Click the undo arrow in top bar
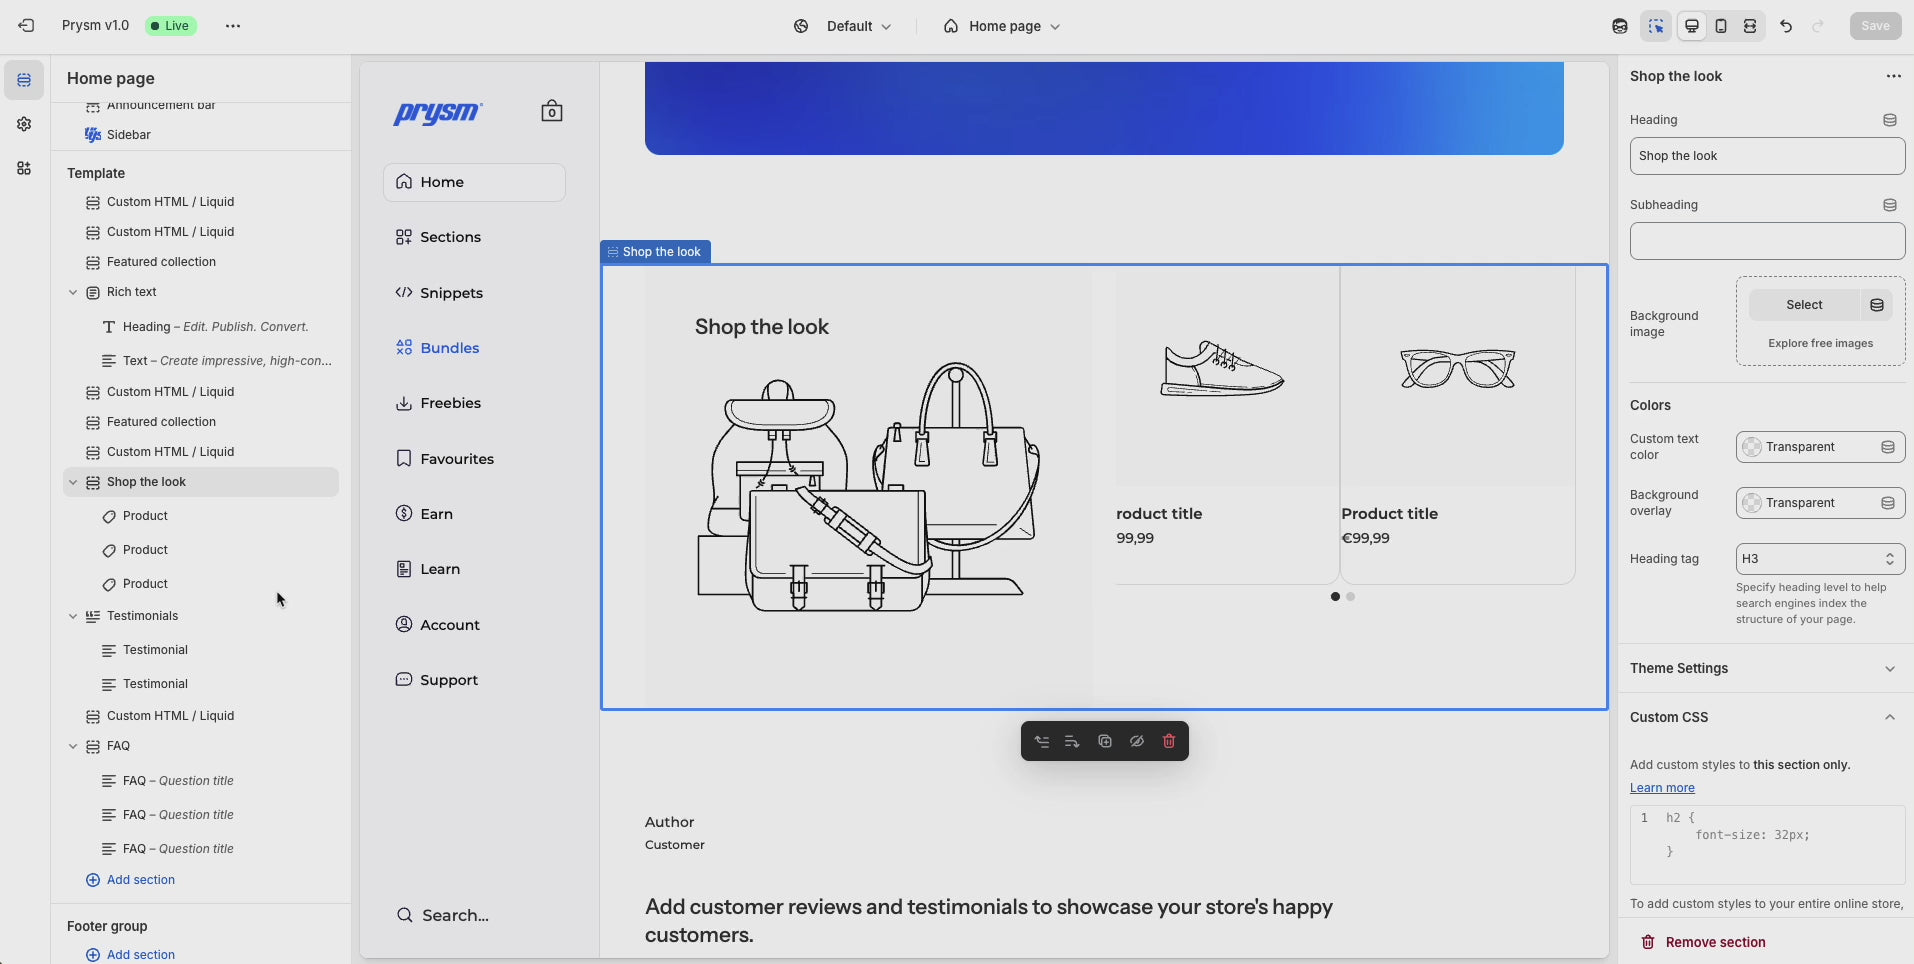1914x964 pixels. pyautogui.click(x=1786, y=26)
